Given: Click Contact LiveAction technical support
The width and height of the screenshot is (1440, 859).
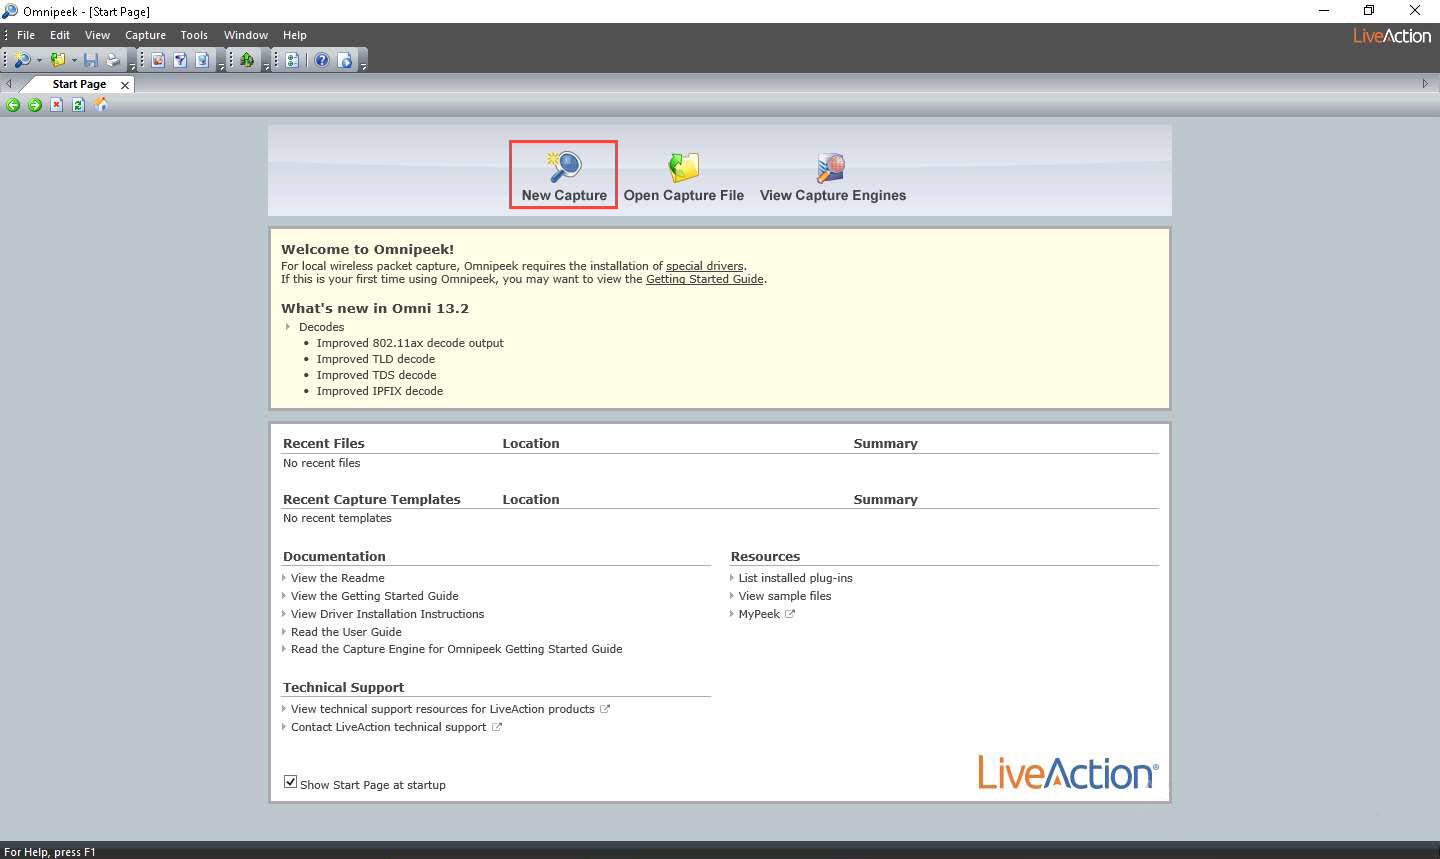Looking at the screenshot, I should click(396, 727).
